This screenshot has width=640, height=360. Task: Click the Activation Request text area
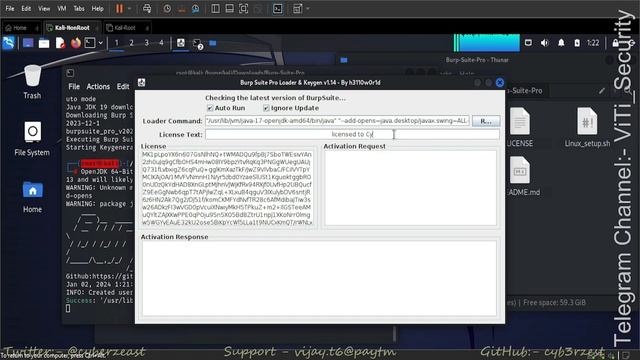pos(410,188)
